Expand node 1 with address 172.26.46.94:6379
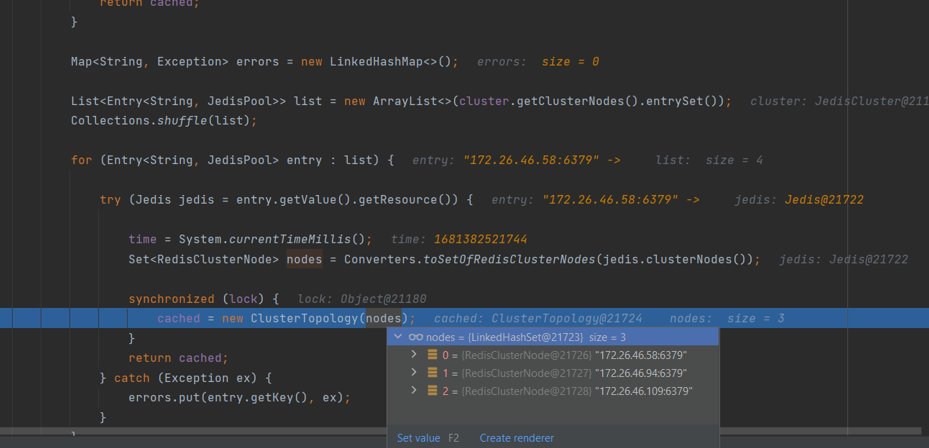 coord(414,373)
